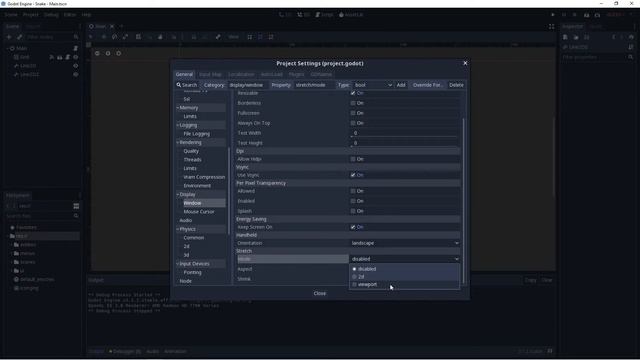Select Quality under Rendering
Viewport: 640px width, 360px height.
tap(191, 151)
